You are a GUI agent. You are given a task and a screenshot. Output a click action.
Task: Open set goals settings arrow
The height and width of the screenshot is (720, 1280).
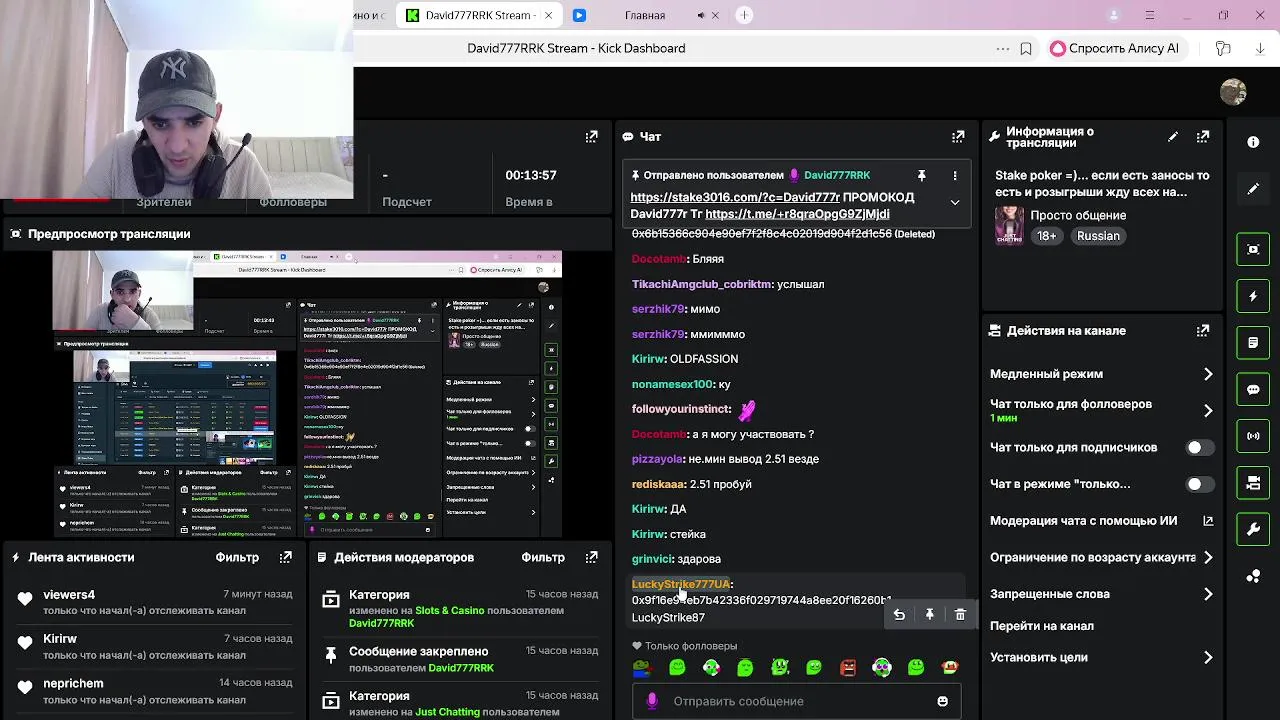tap(1208, 657)
